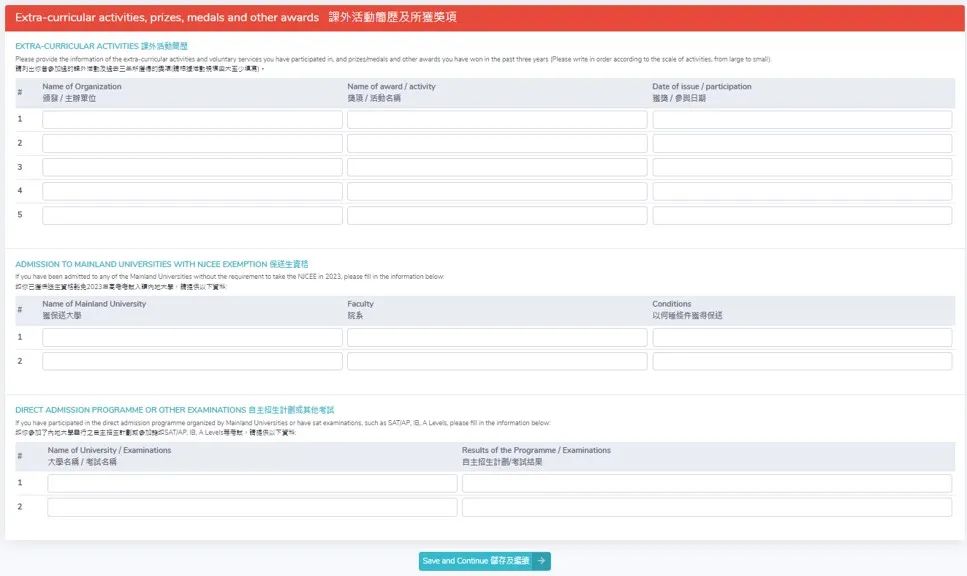967x576 pixels.
Task: Select Results of the Programme field row 1
Action: click(x=707, y=484)
